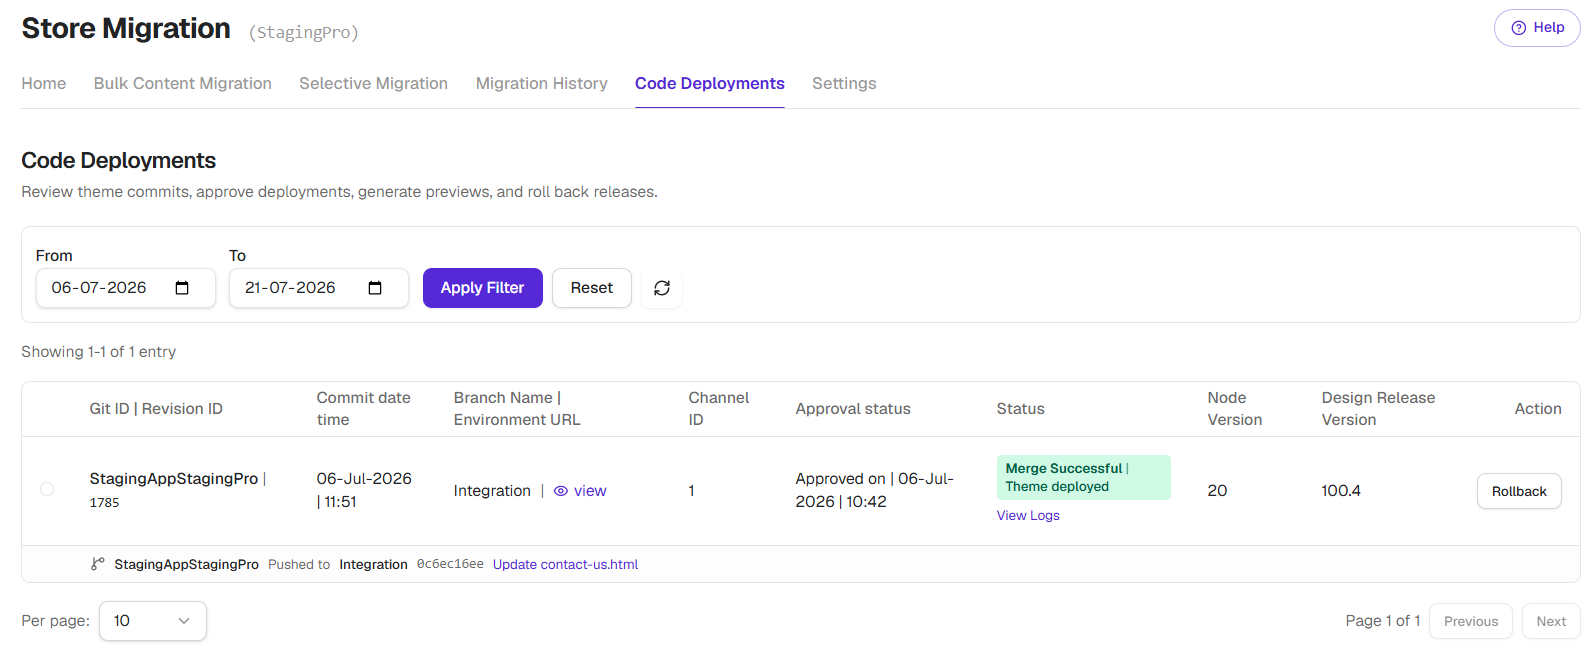Screen dimensions: 1592x657
Task: Click the Showing 1-1 of 1 entry text
Action: (x=99, y=352)
